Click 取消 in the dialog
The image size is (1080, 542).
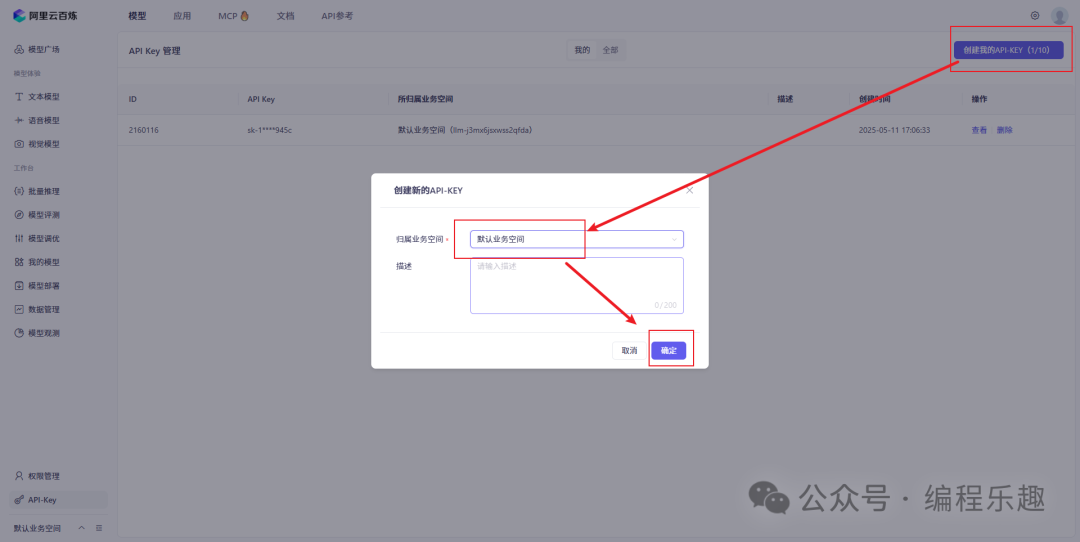coord(630,351)
